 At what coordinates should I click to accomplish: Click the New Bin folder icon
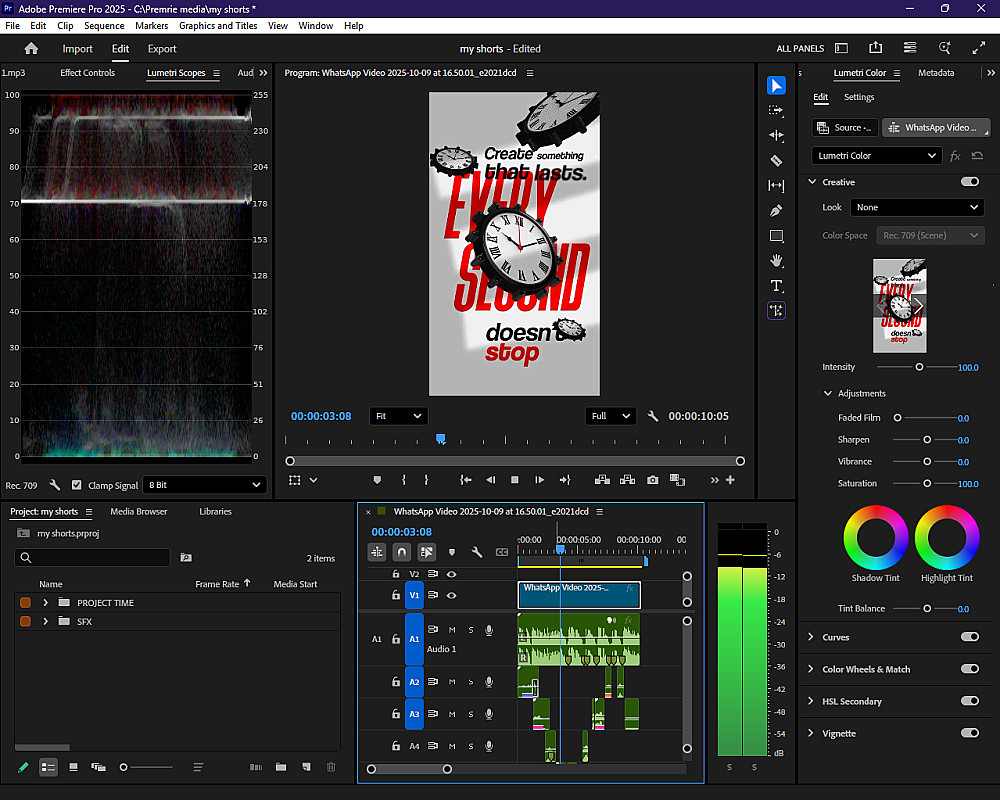coord(281,767)
